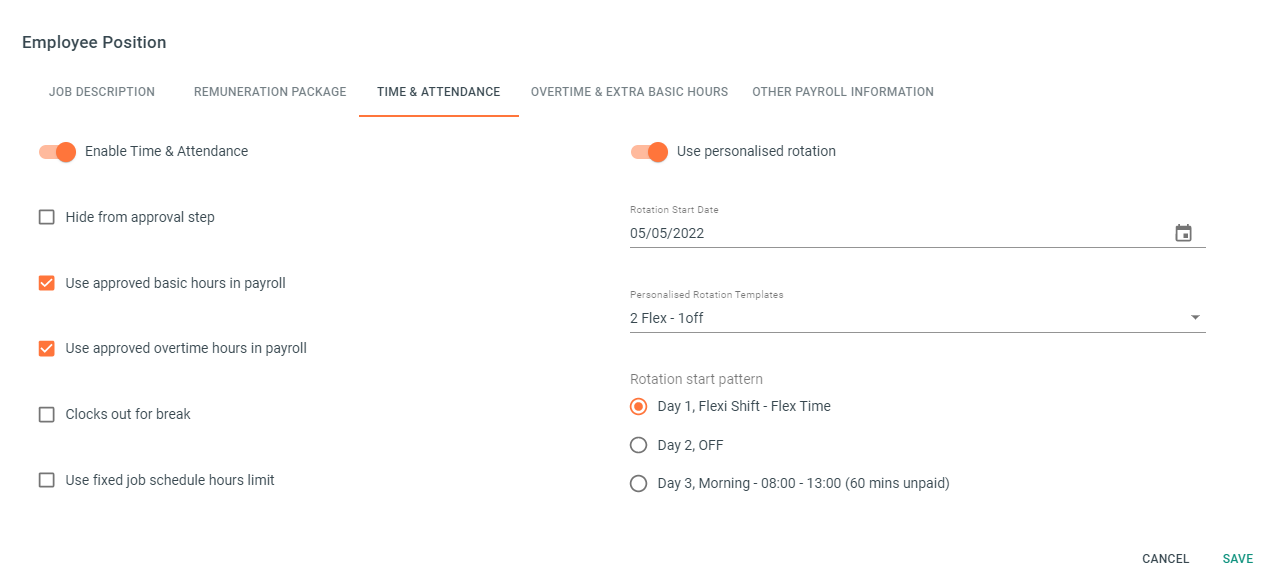This screenshot has height=586, width=1276.
Task: Toggle Enable Time & Attendance switch
Action: tap(57, 152)
